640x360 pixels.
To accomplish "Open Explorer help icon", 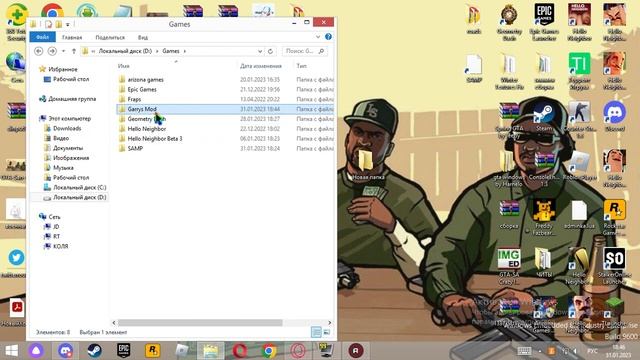I will [x=329, y=37].
